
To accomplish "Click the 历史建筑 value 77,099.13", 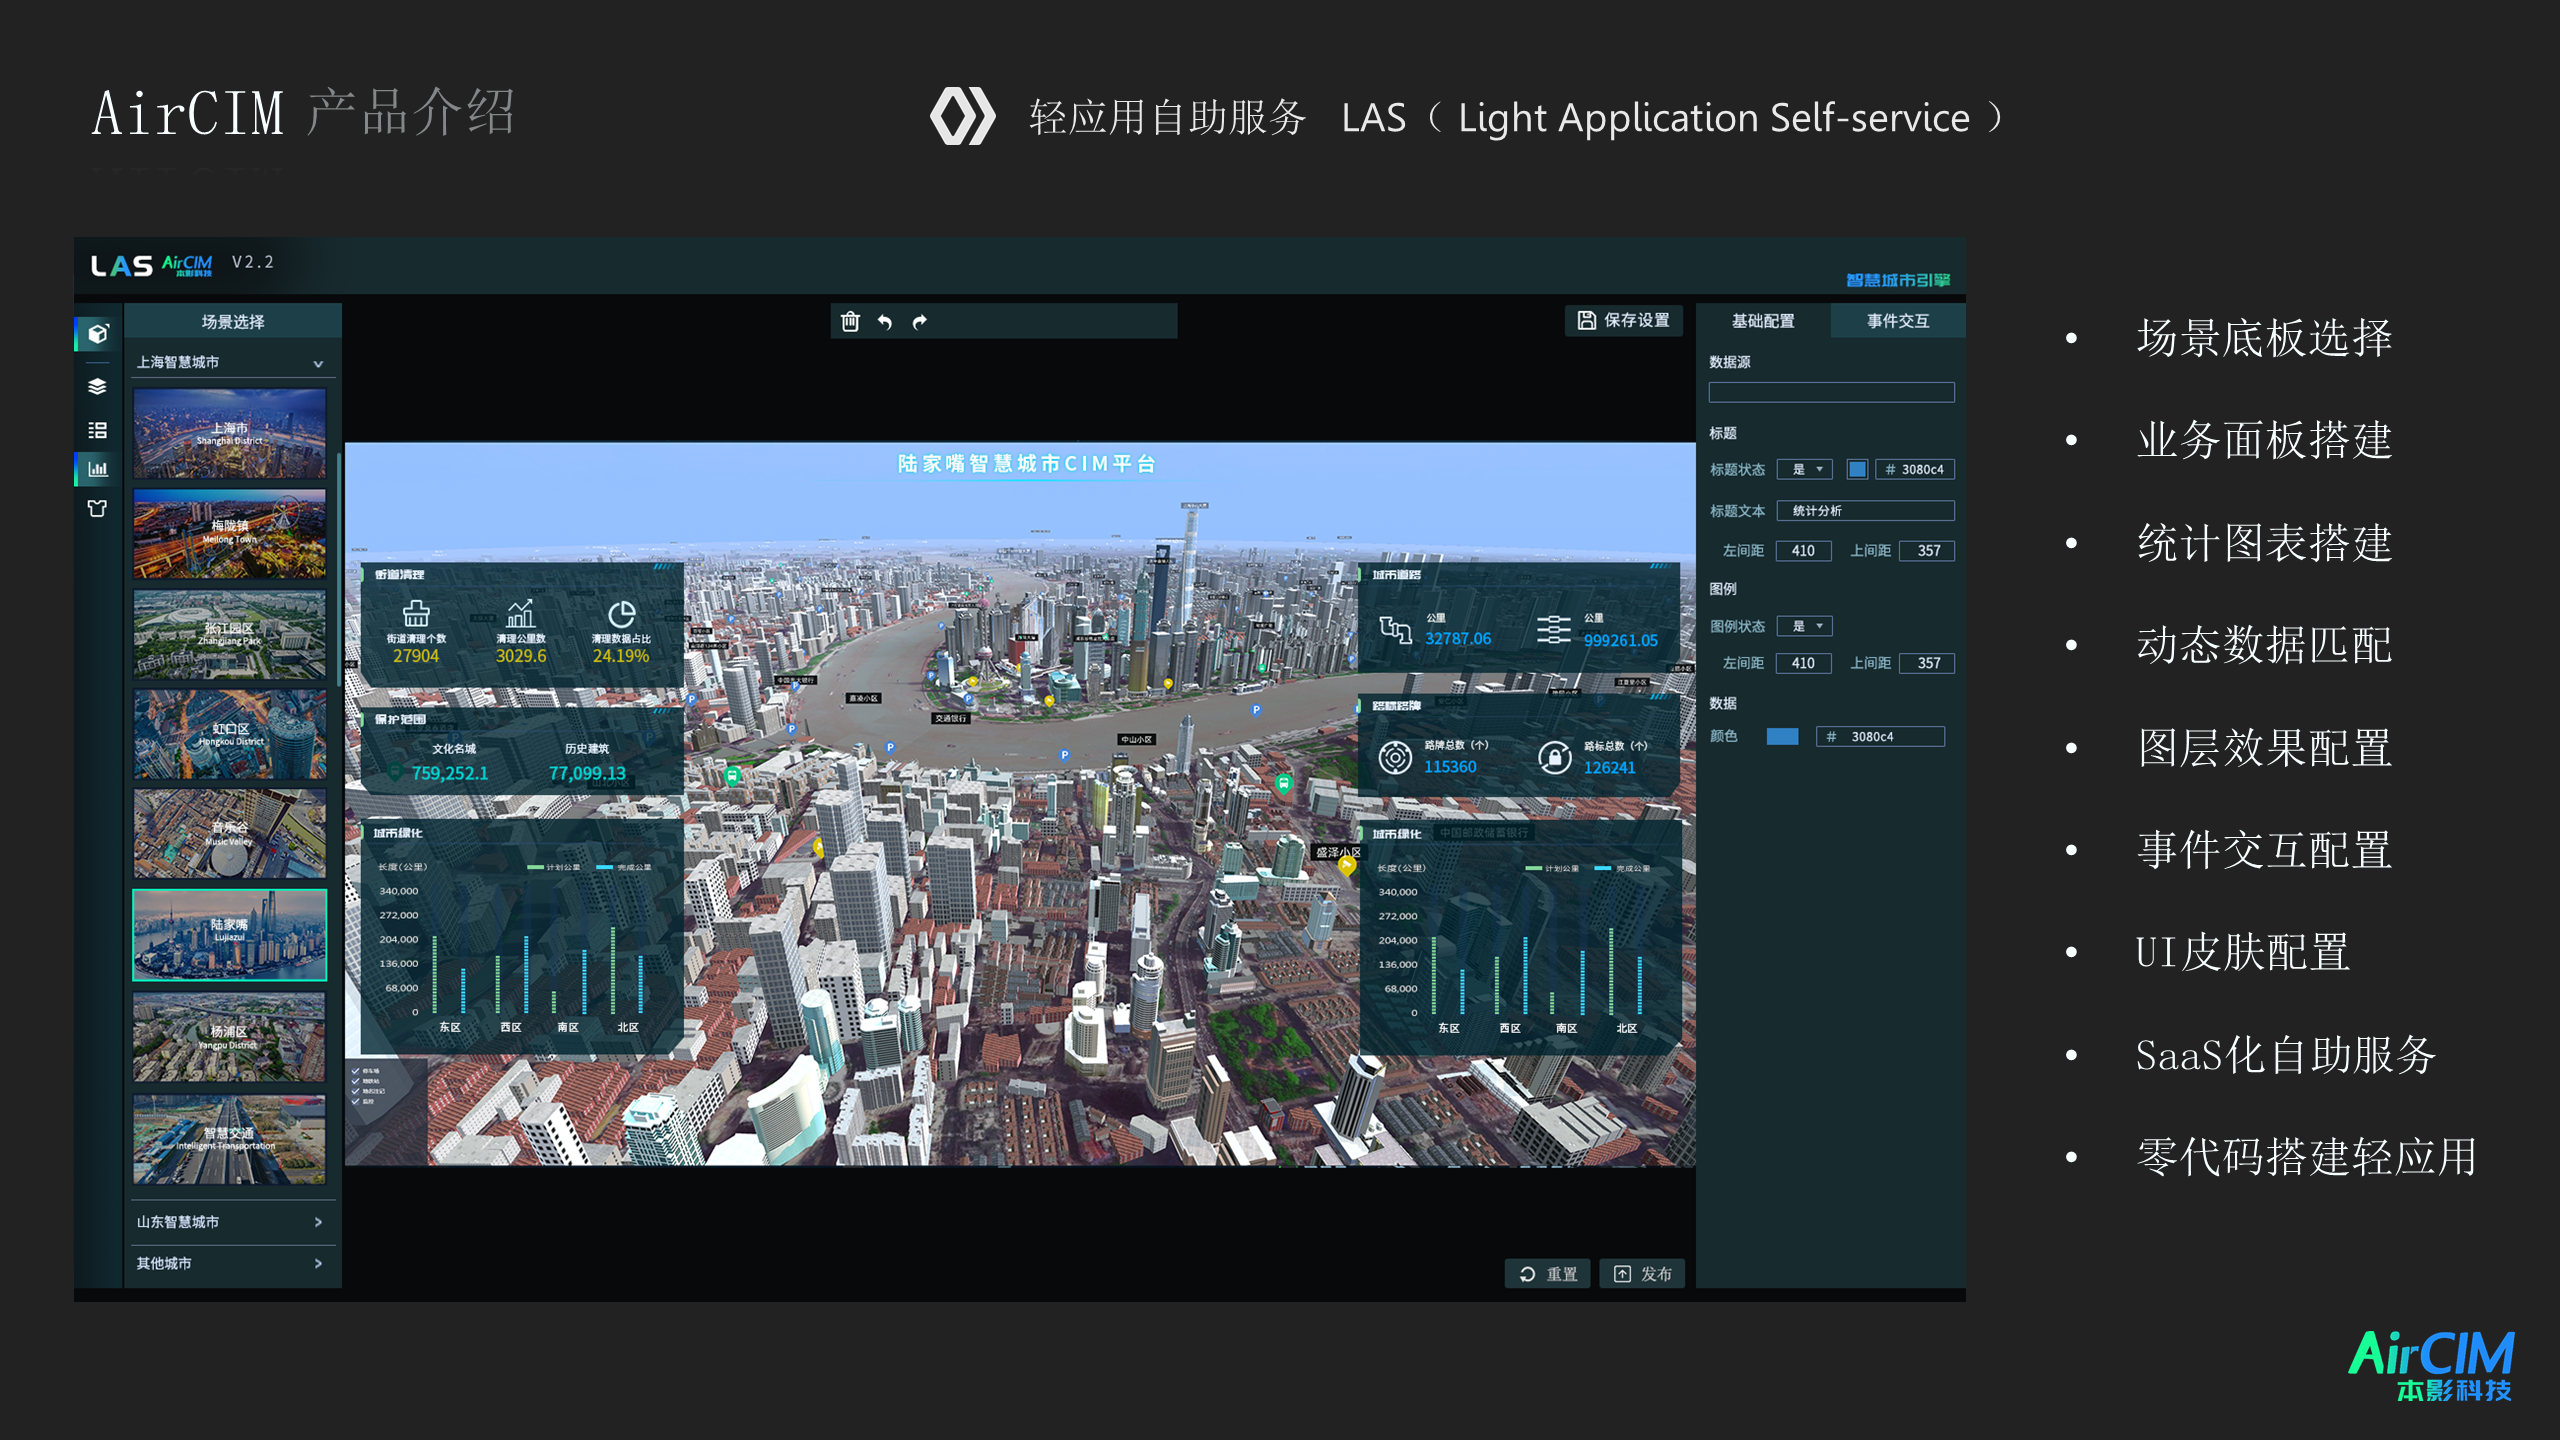I will coord(587,773).
